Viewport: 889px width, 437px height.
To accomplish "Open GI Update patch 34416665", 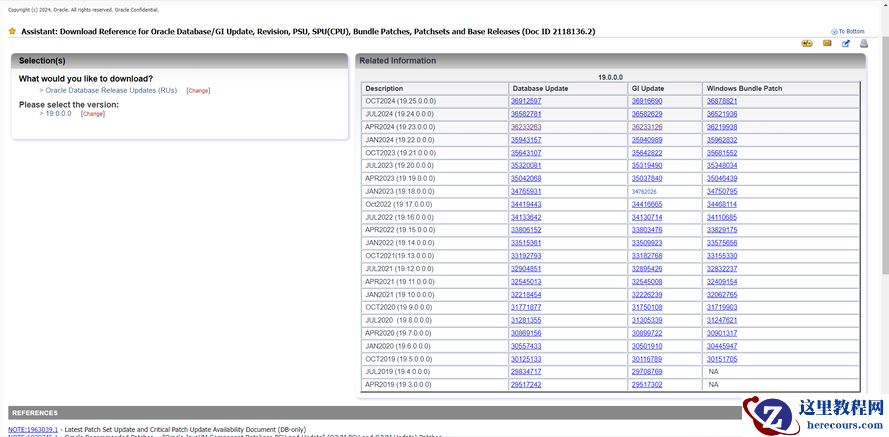I will pos(647,204).
